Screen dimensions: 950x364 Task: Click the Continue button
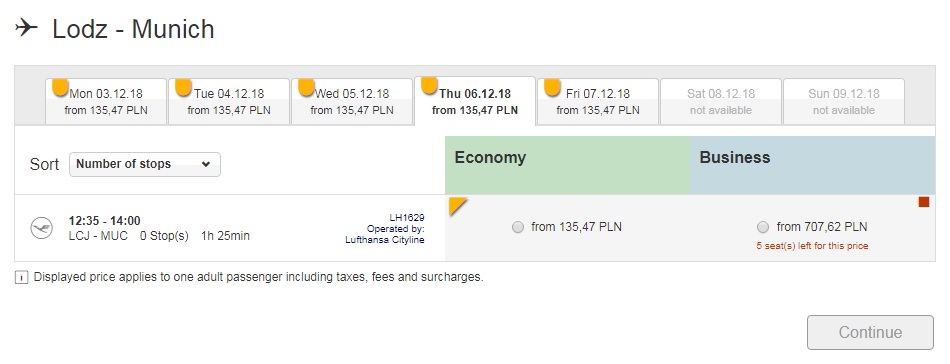pos(870,333)
